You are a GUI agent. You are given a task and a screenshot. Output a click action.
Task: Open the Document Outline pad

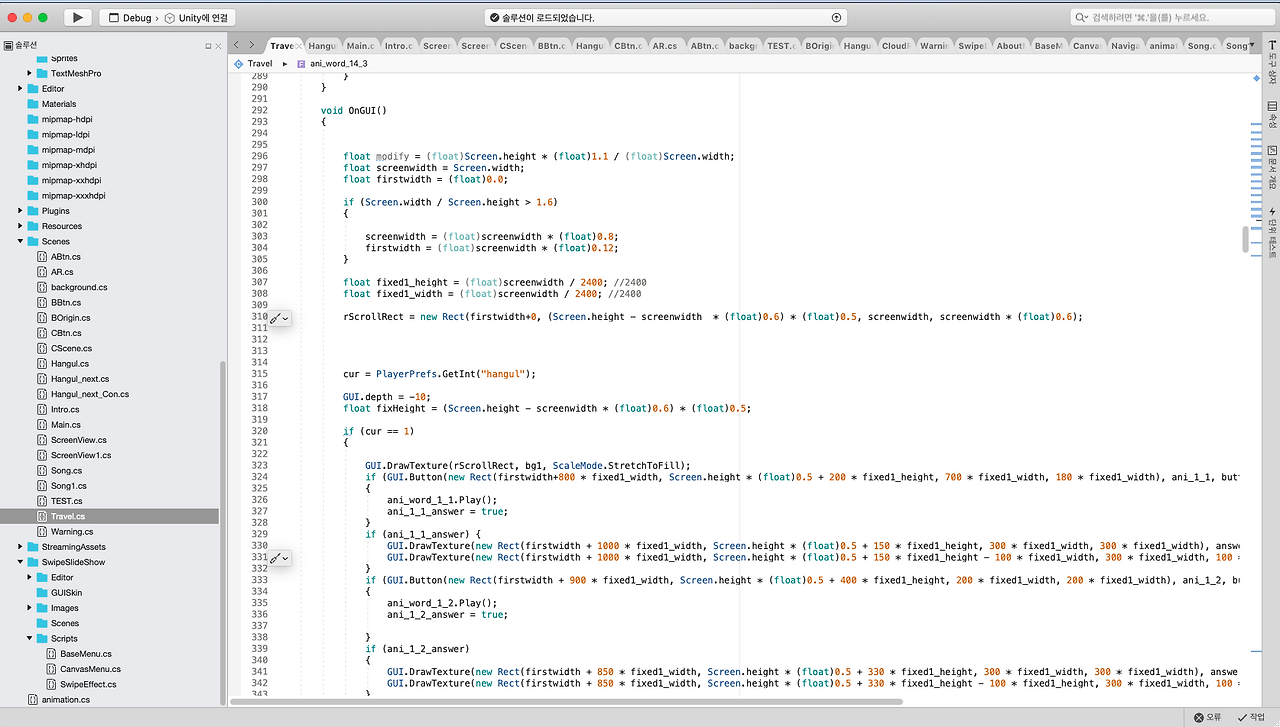(x=1272, y=168)
